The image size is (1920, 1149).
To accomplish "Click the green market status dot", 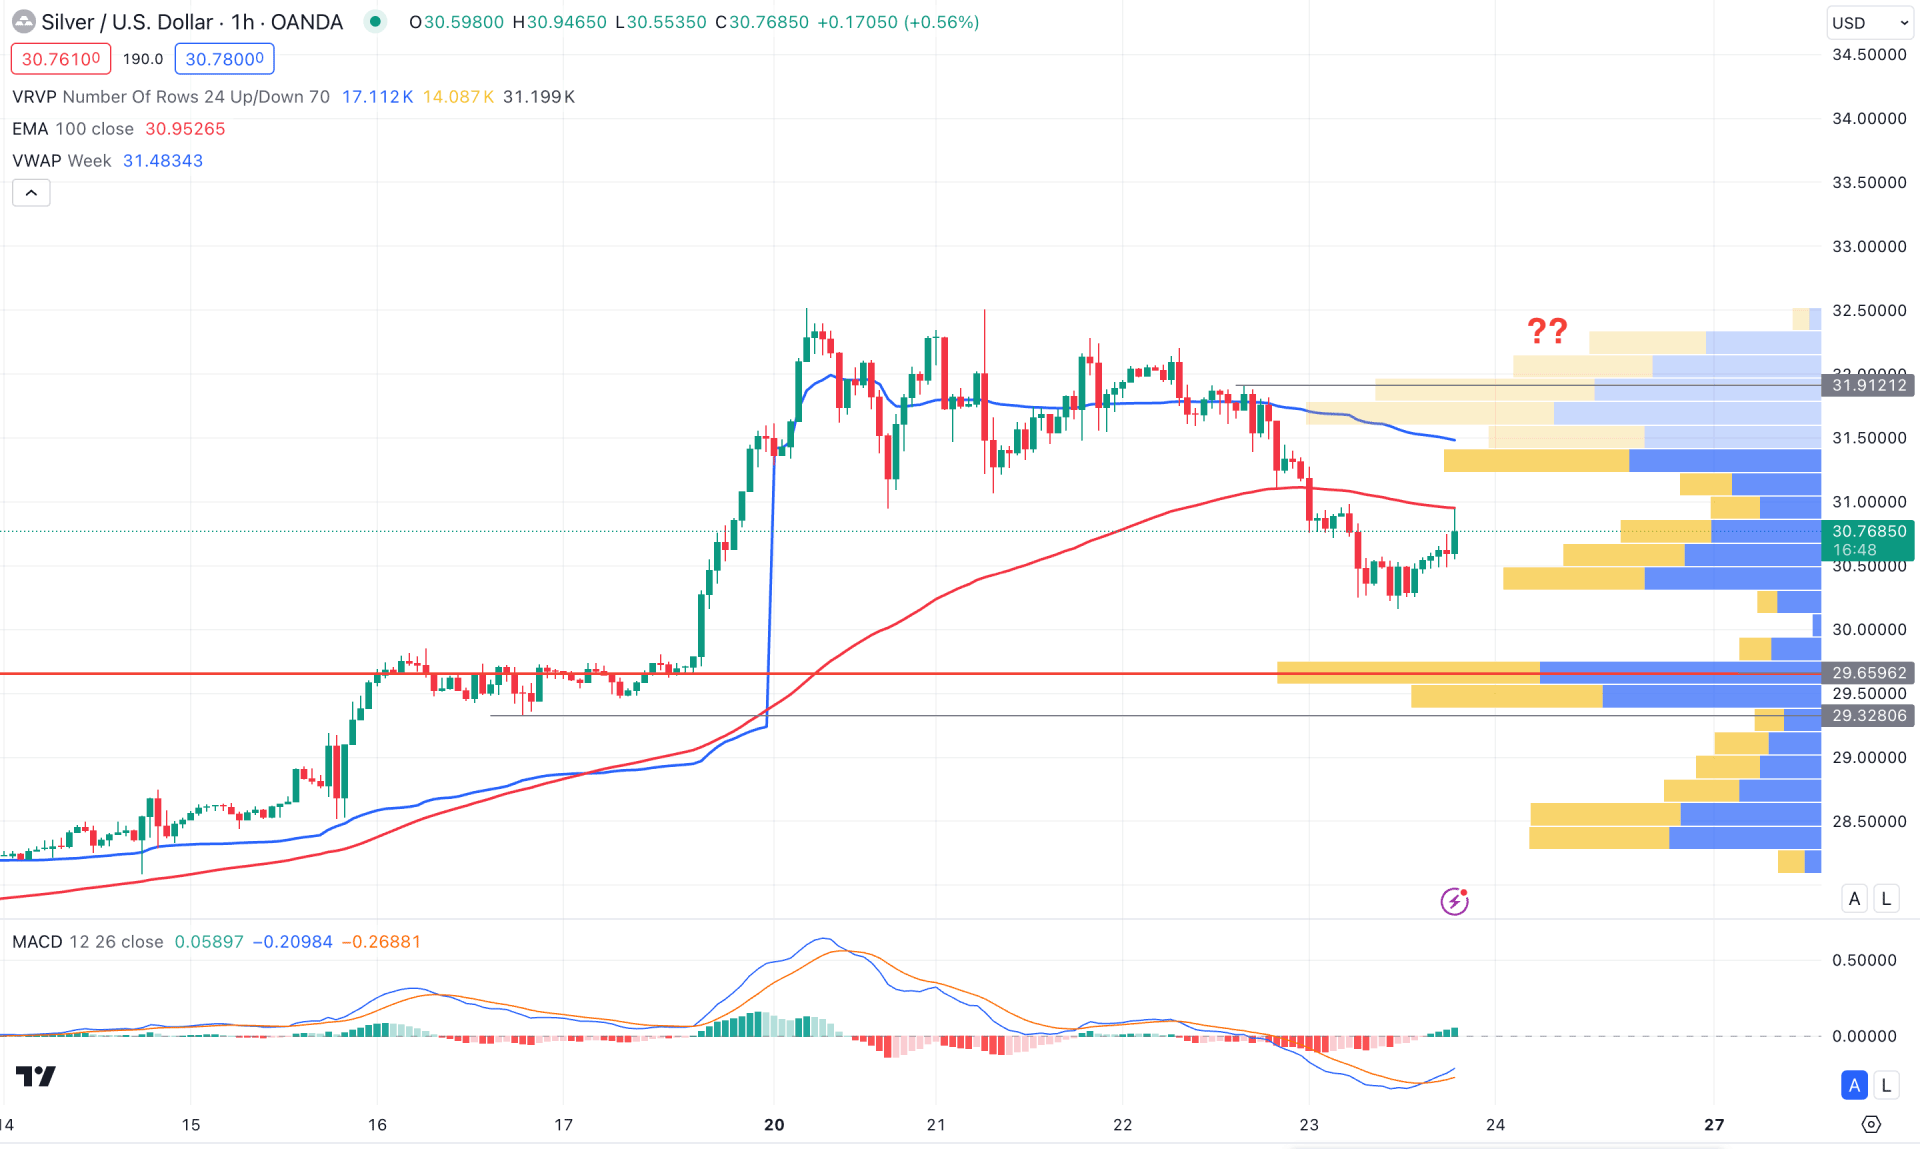I will pos(375,21).
